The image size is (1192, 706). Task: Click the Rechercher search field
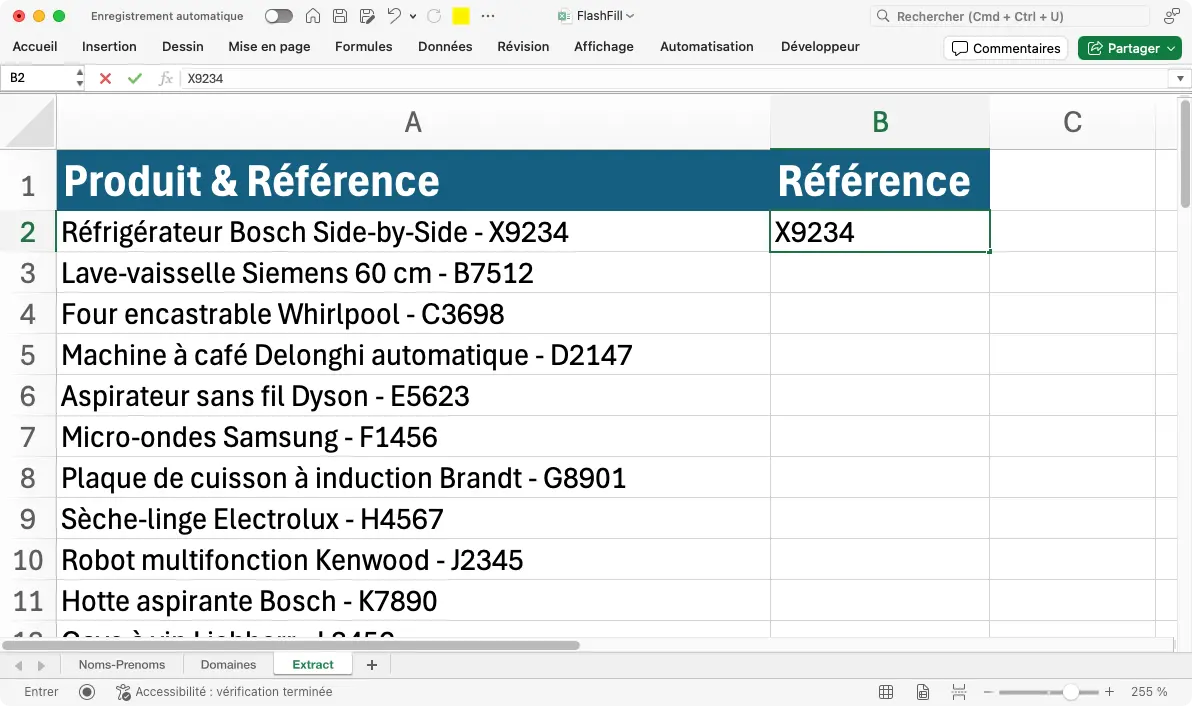tap(1010, 16)
